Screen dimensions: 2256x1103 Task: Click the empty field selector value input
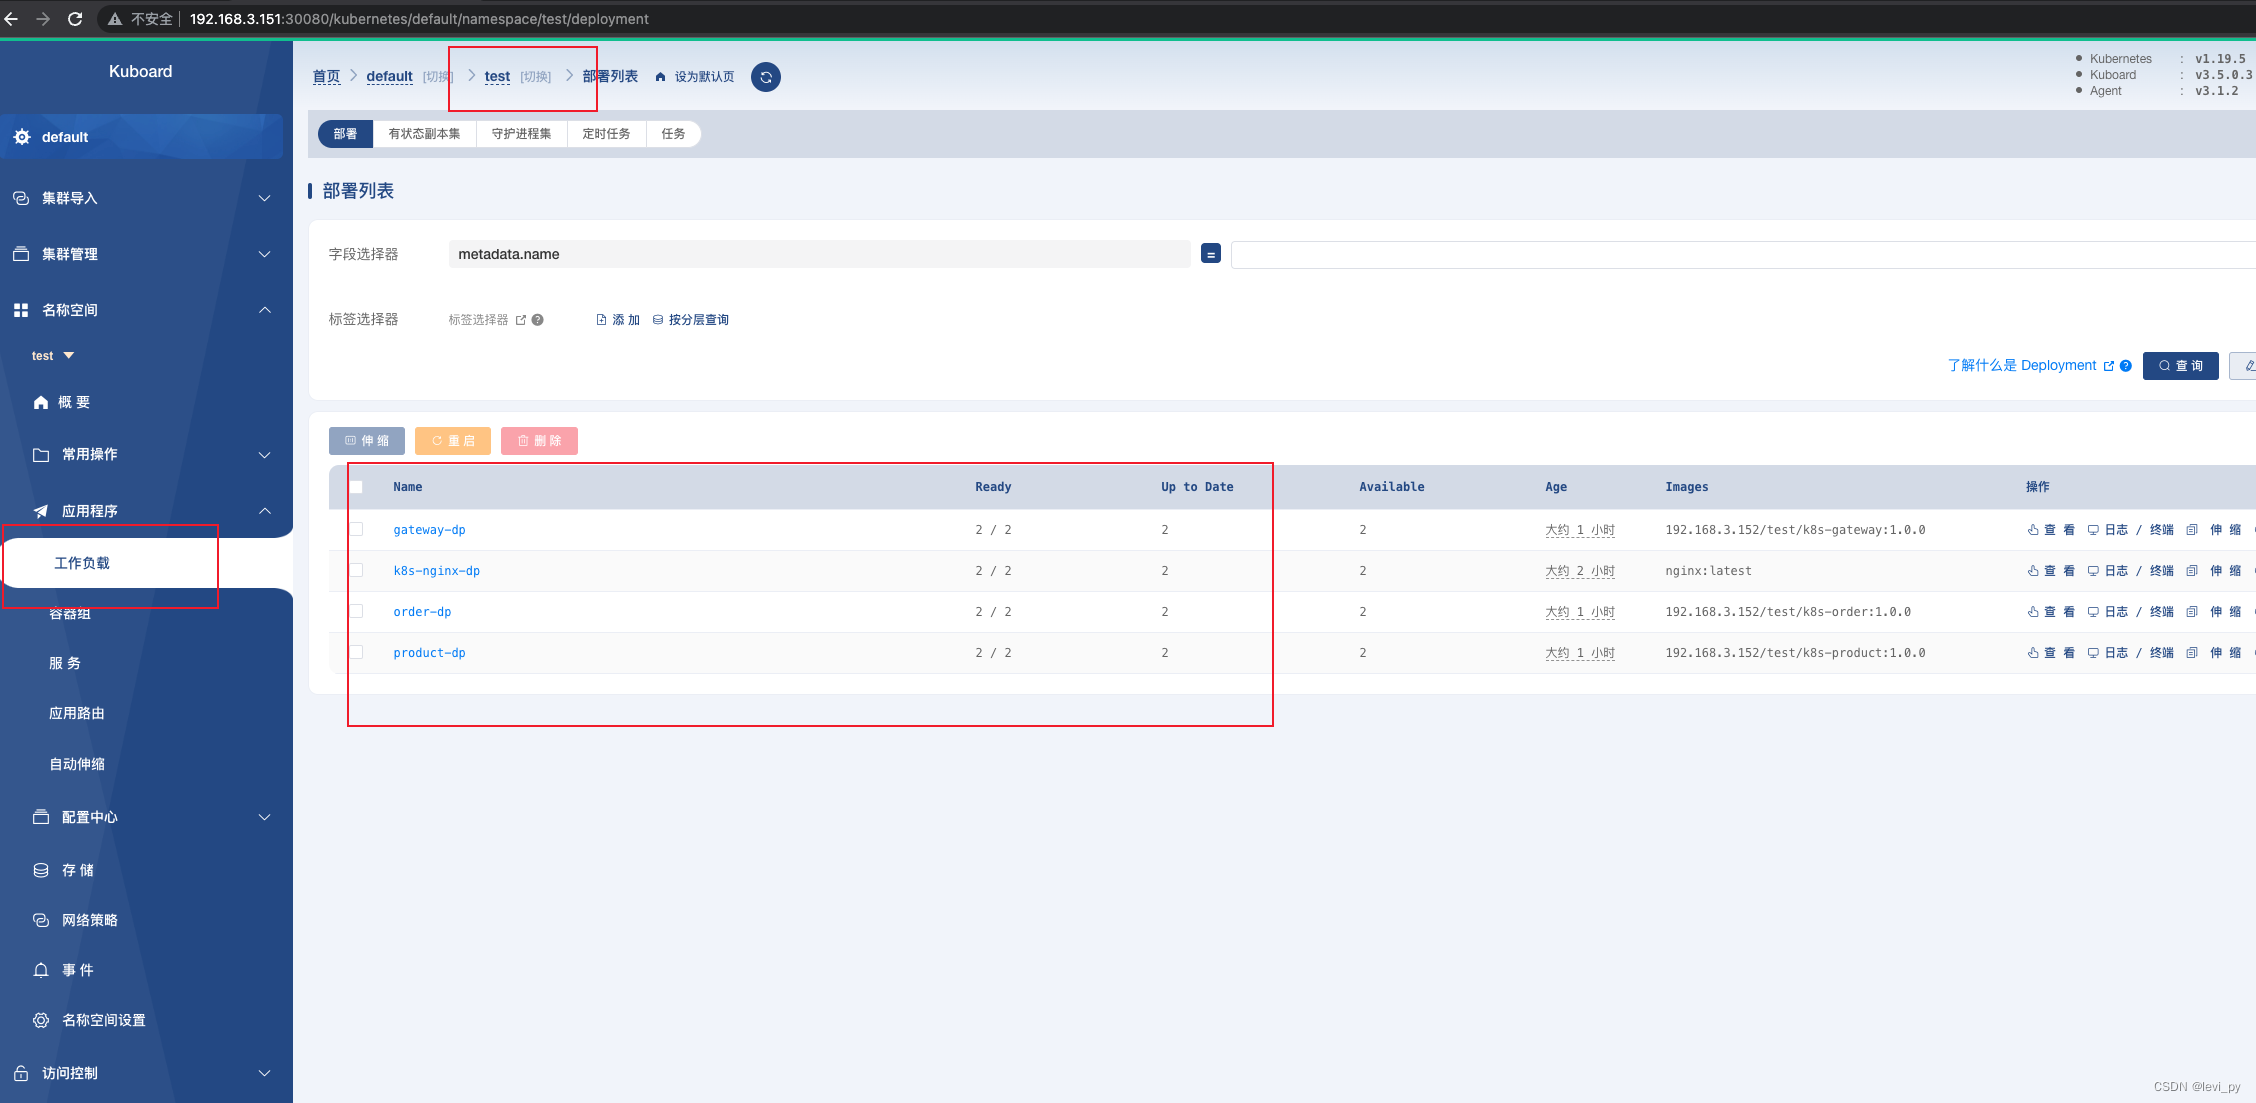tap(1743, 254)
